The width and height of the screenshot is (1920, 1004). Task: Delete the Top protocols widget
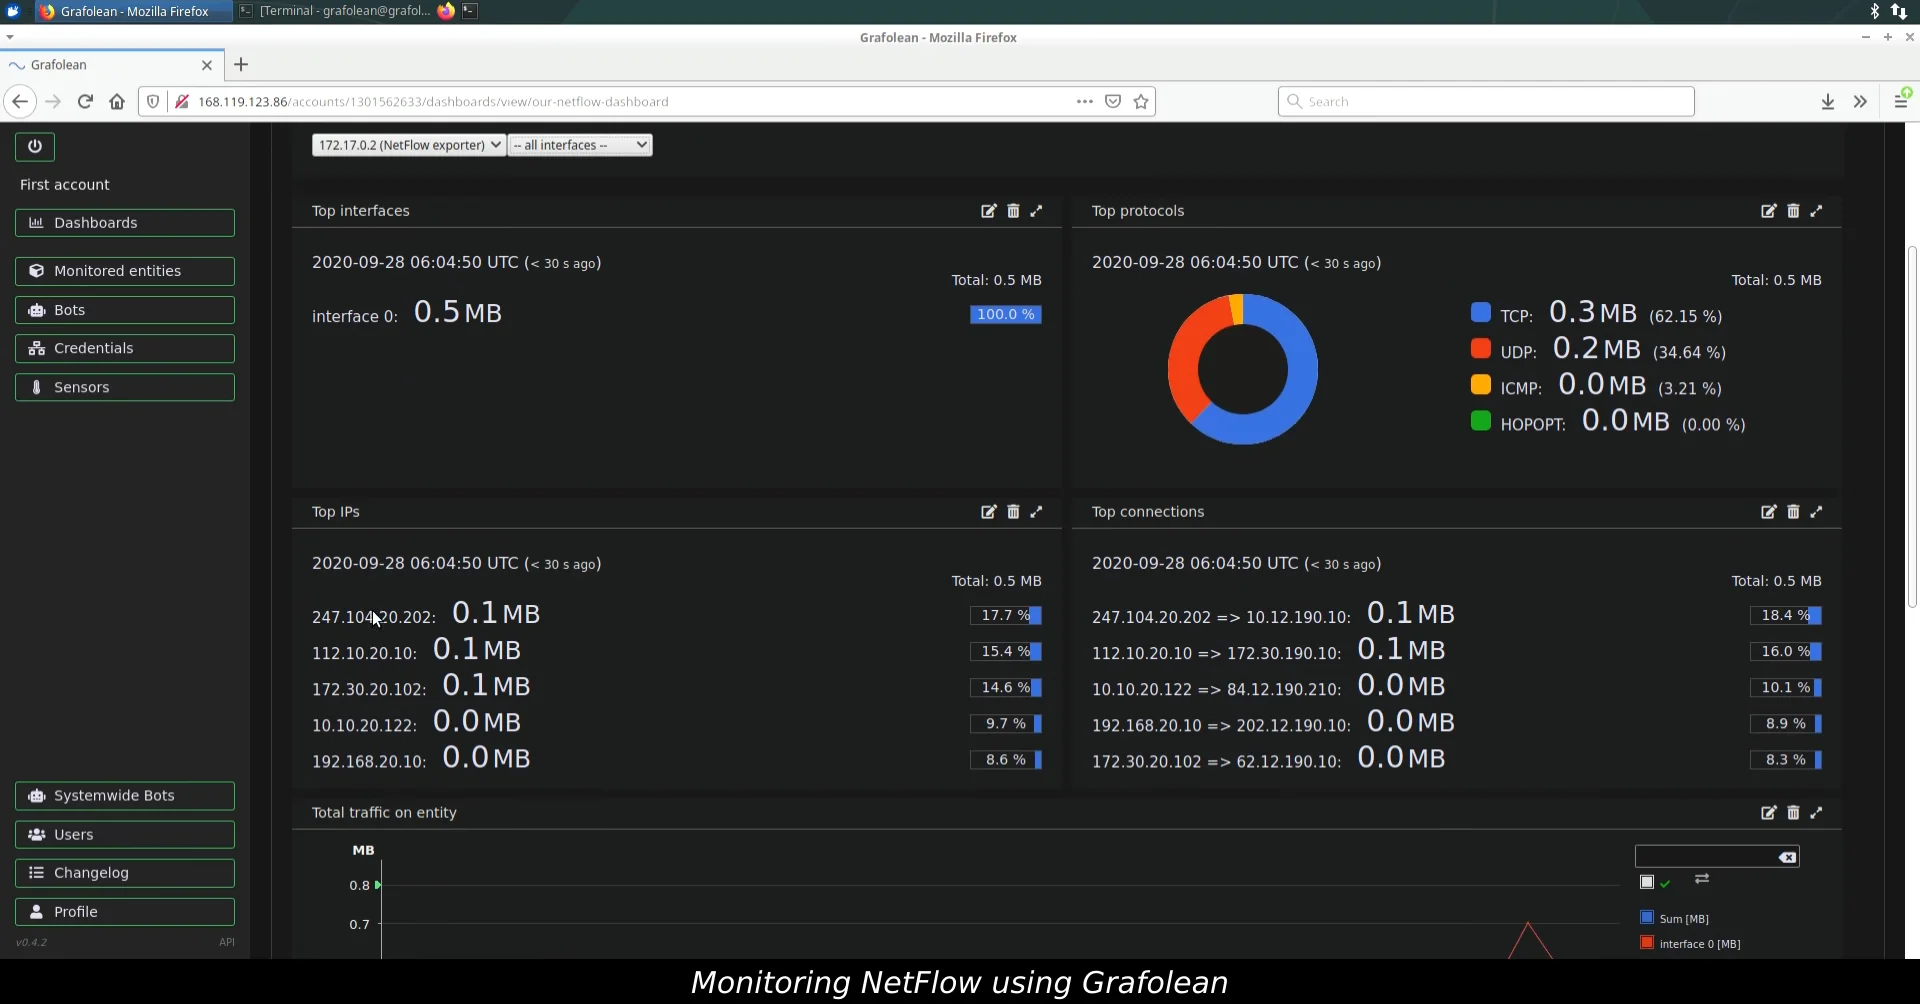pyautogui.click(x=1793, y=211)
